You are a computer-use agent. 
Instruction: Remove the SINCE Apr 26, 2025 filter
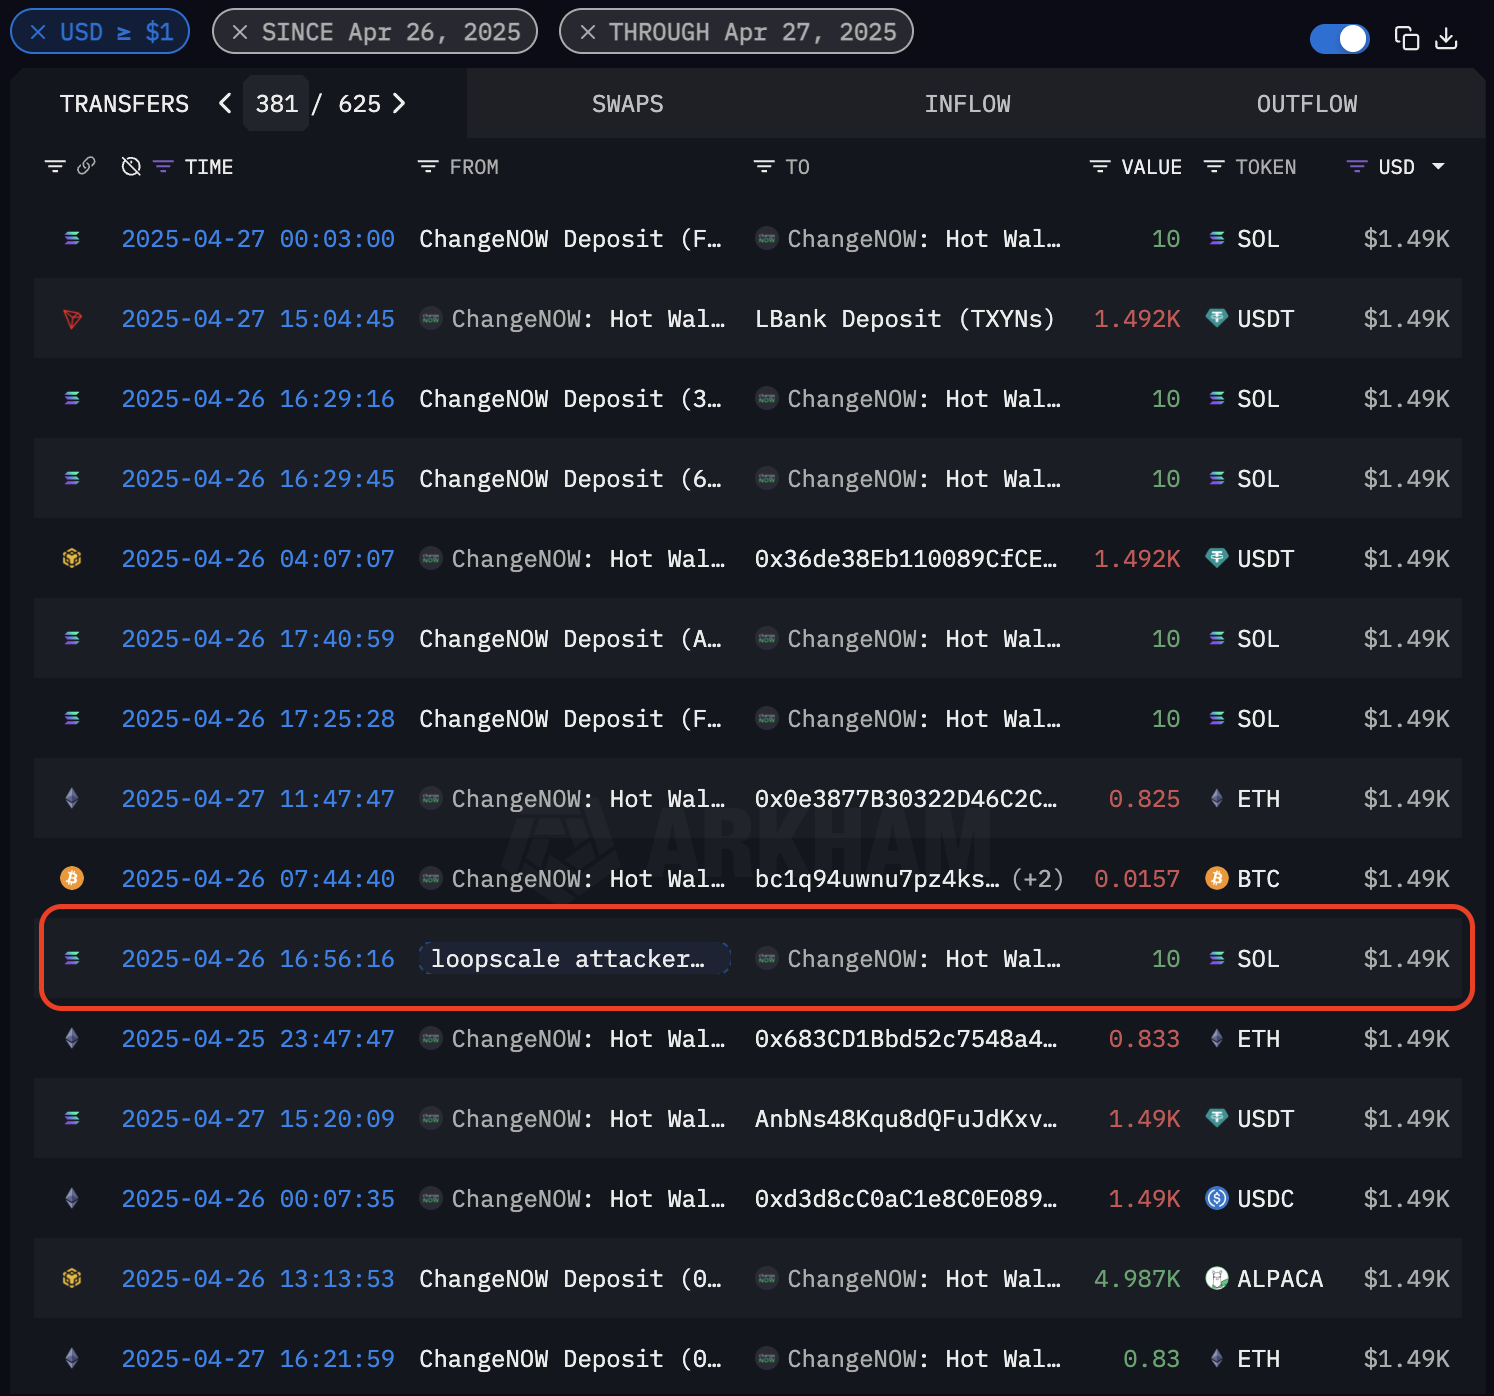coord(240,32)
